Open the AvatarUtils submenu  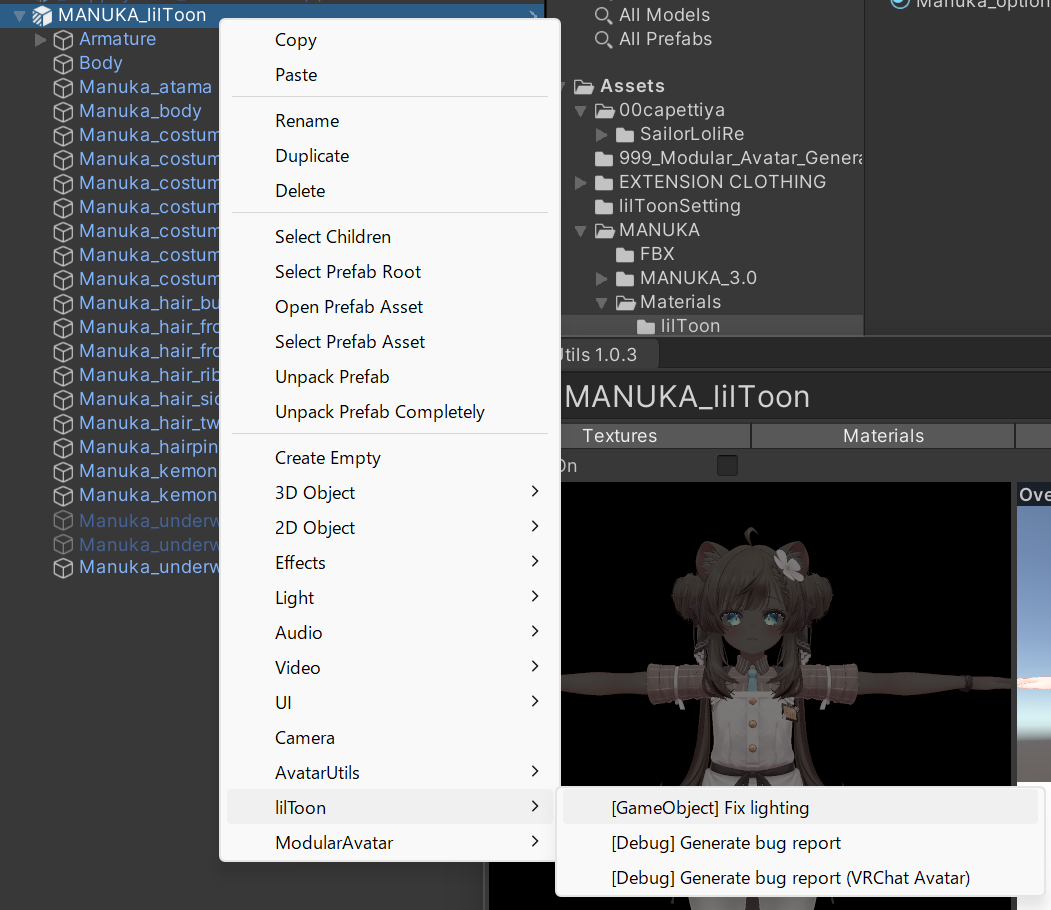[389, 772]
